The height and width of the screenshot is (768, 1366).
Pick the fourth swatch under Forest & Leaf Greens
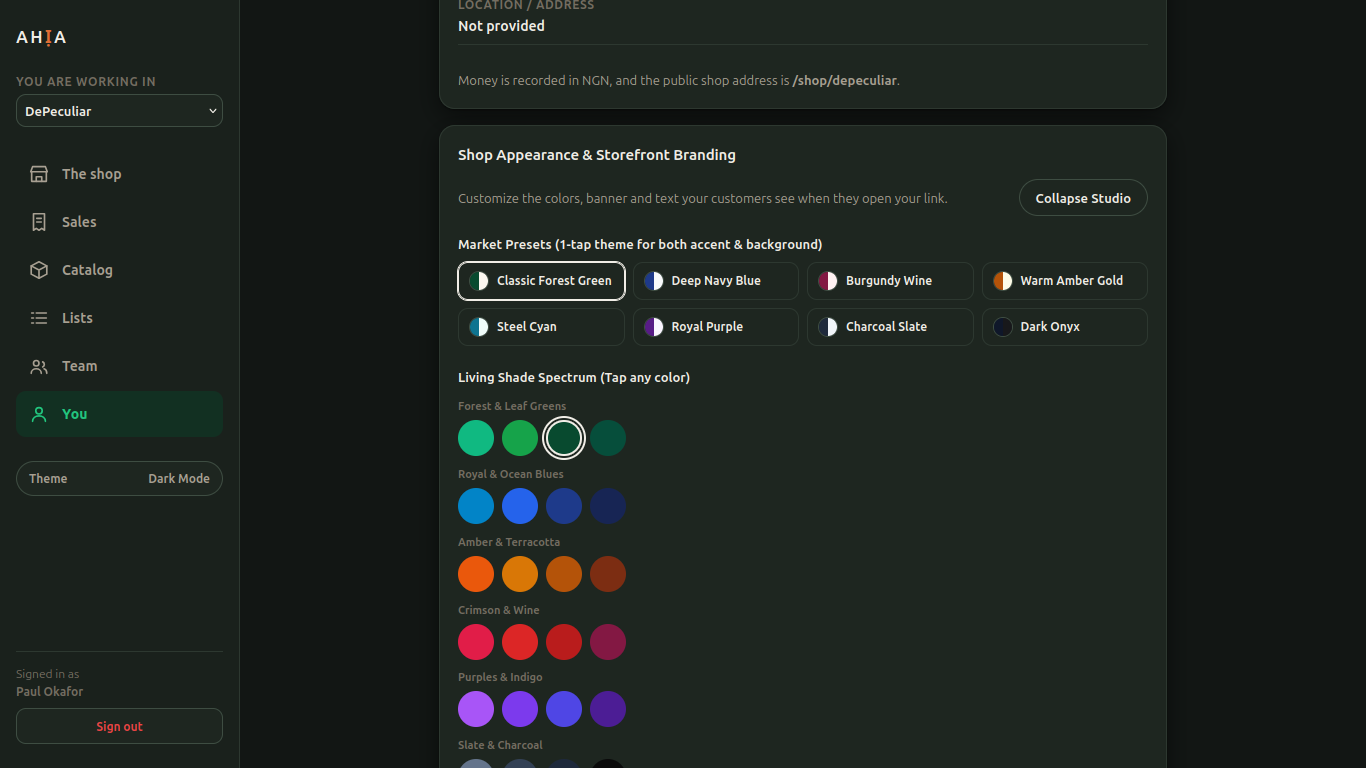pos(608,438)
